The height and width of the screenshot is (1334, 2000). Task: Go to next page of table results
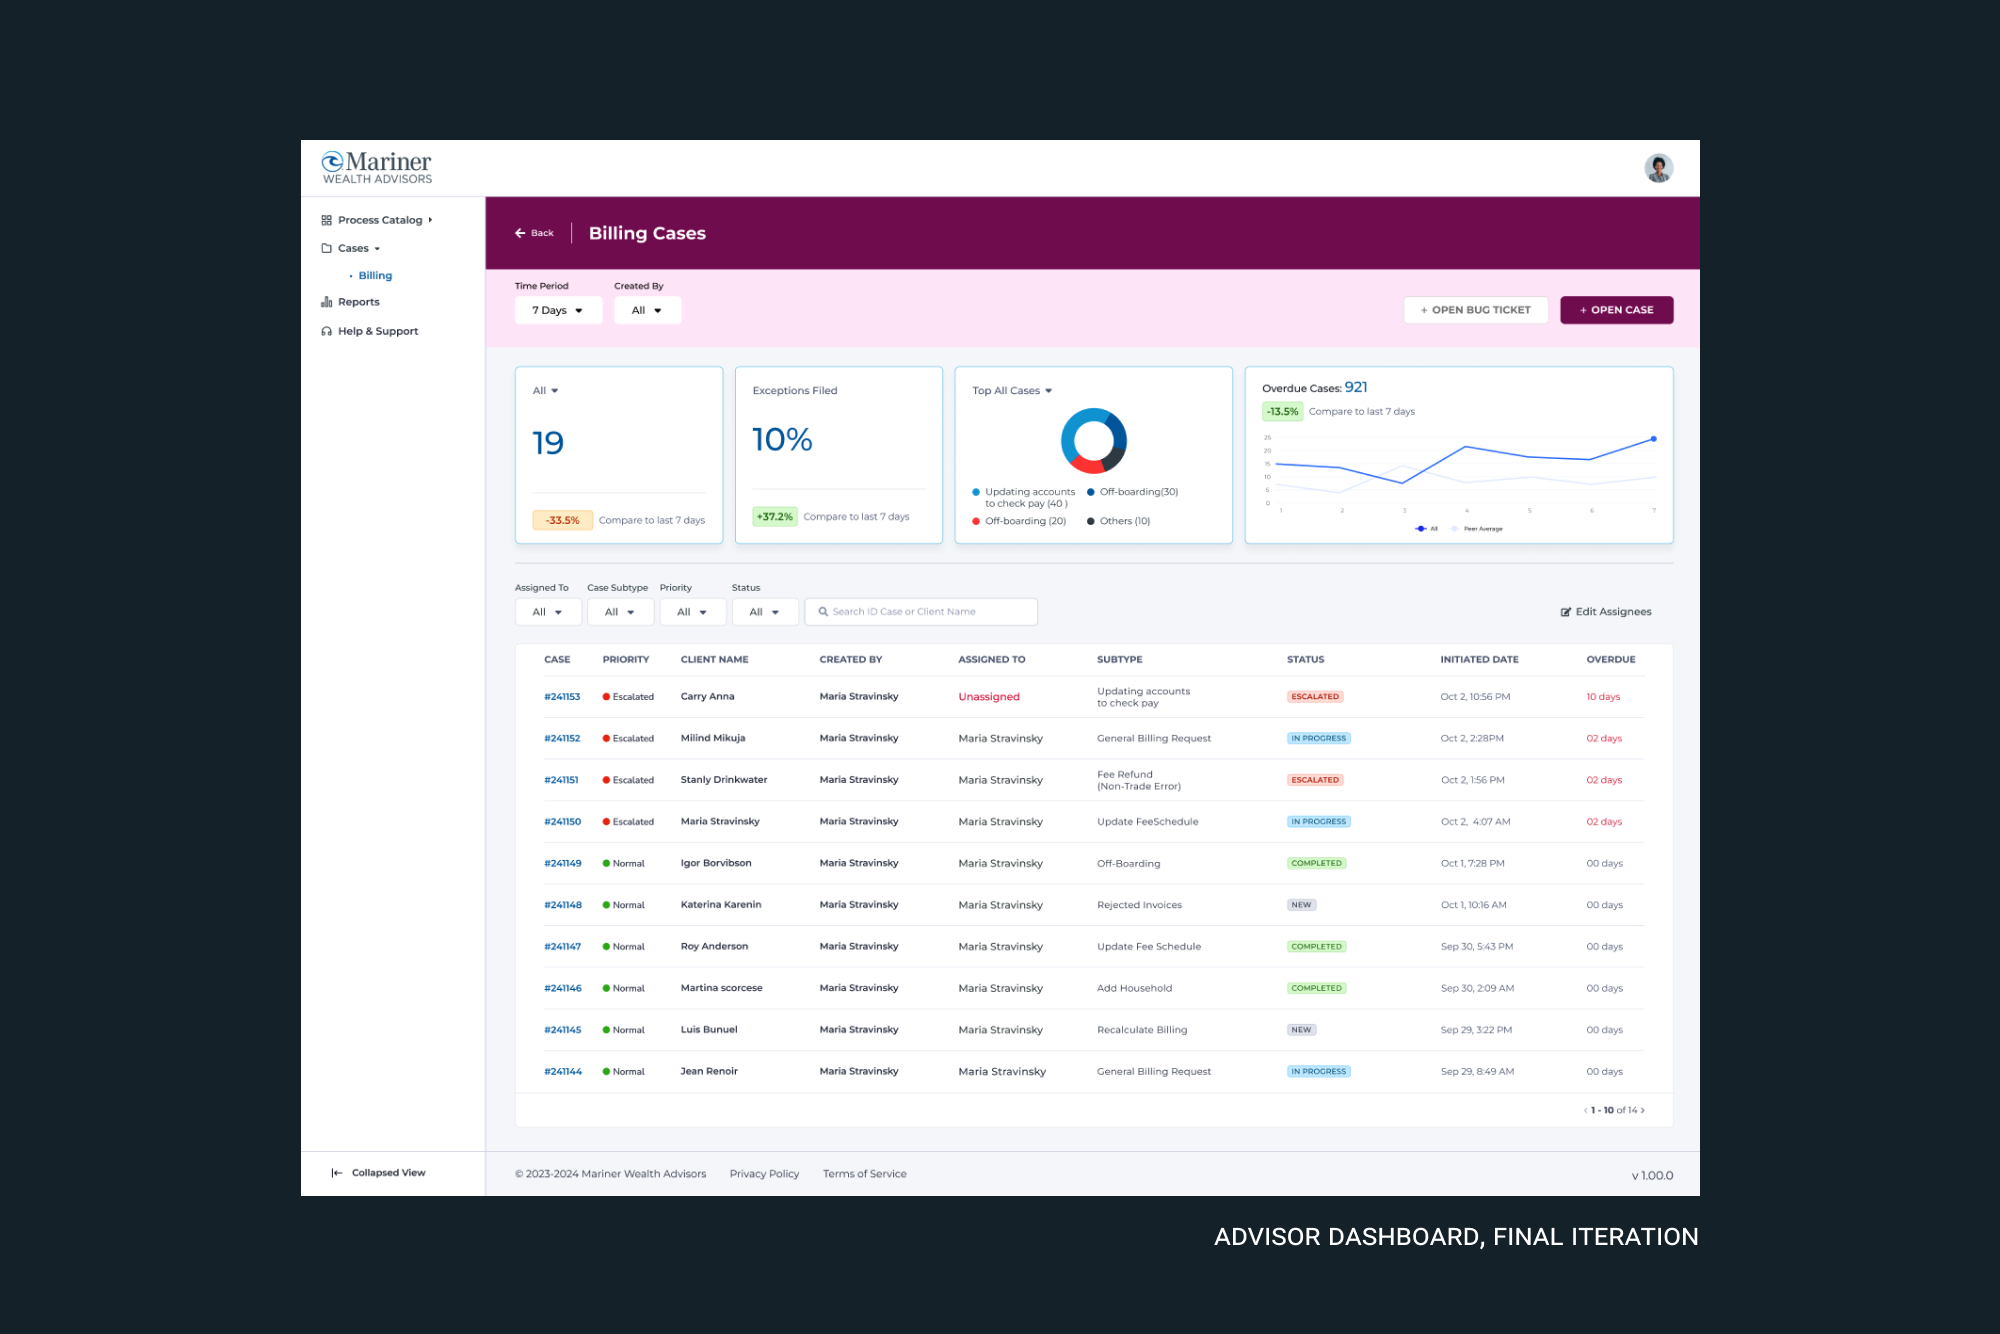[x=1642, y=1110]
